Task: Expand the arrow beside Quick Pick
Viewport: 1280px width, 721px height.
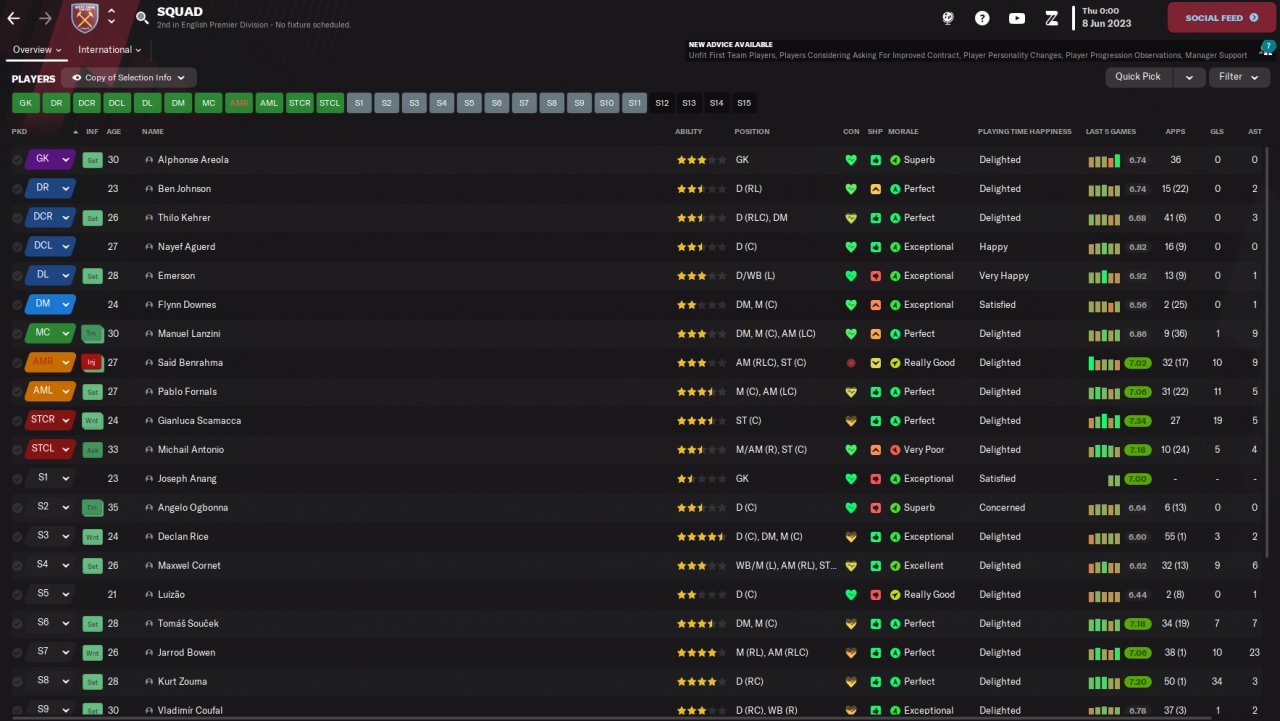Action: tap(1188, 77)
